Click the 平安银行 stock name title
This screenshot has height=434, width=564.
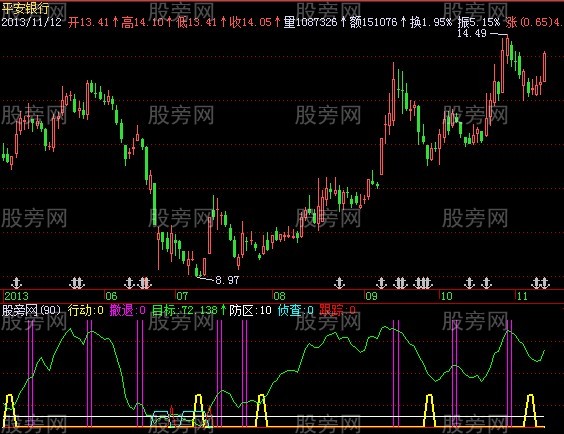click(25, 8)
